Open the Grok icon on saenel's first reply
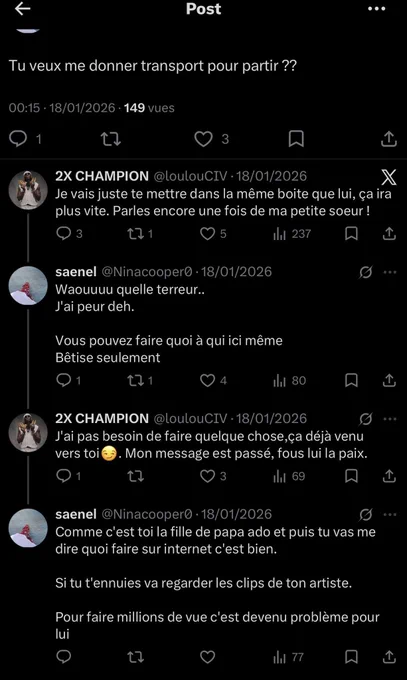Viewport: 407px width, 680px height. click(x=366, y=272)
